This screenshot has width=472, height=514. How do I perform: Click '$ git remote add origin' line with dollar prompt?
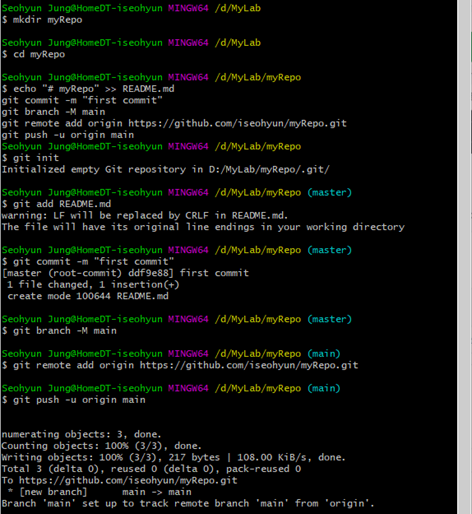(x=180, y=366)
